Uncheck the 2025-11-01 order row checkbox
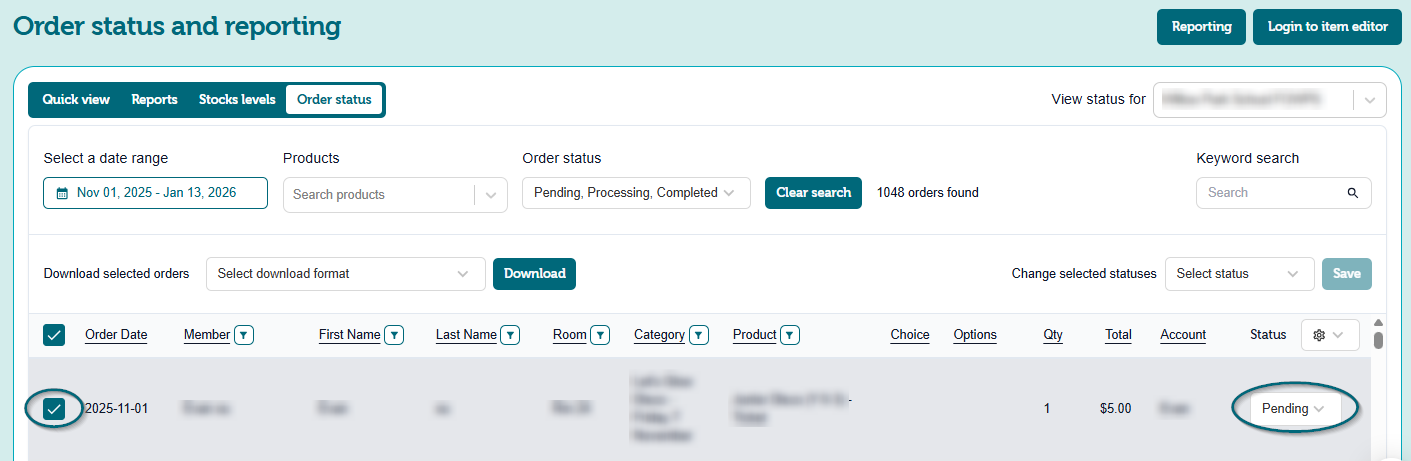 [x=54, y=408]
